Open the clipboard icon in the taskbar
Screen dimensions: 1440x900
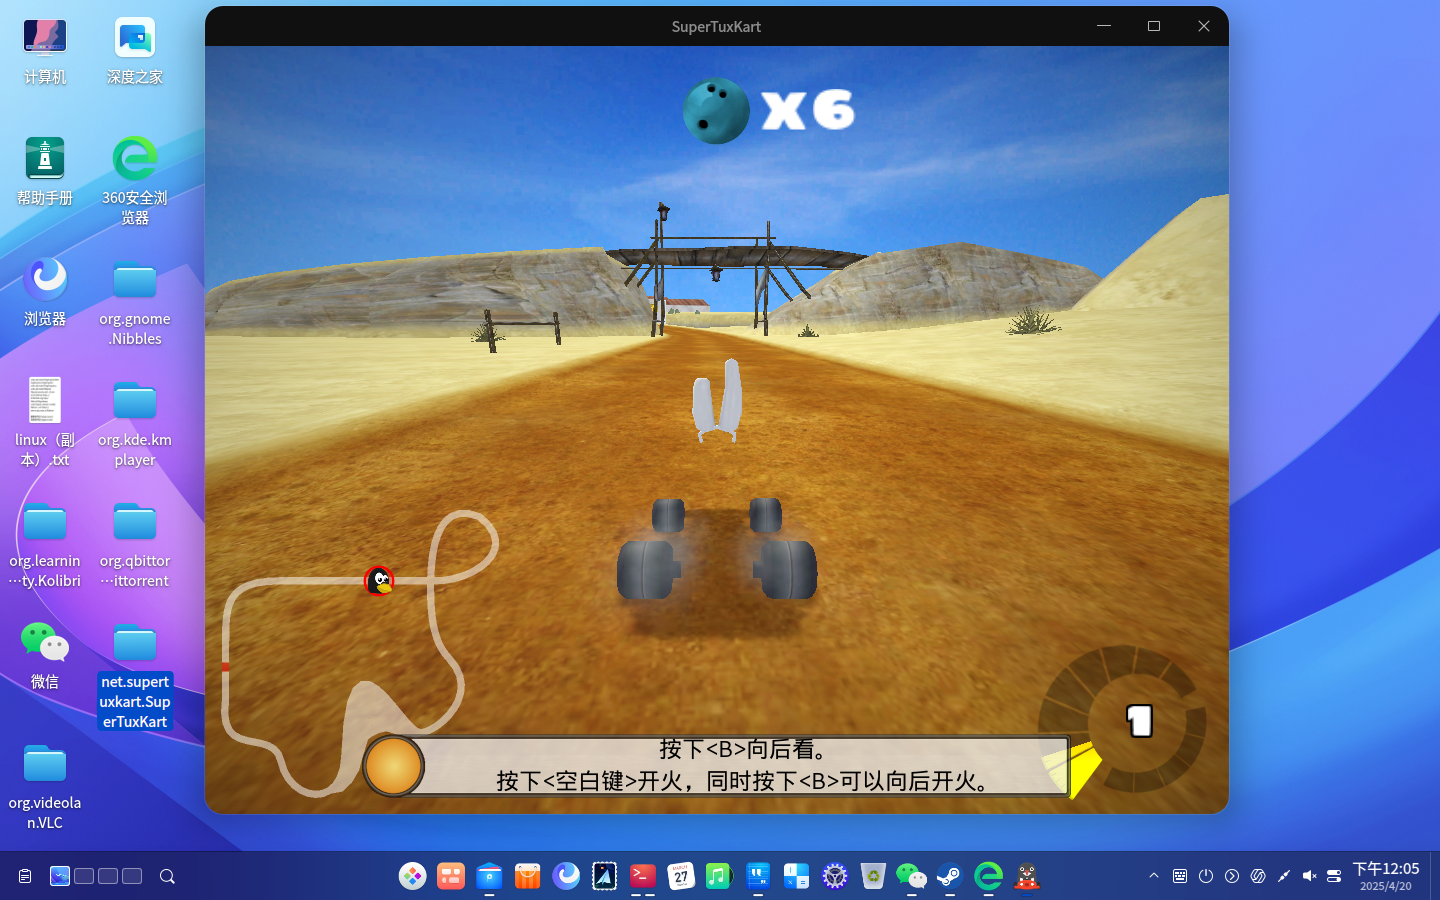tap(25, 876)
